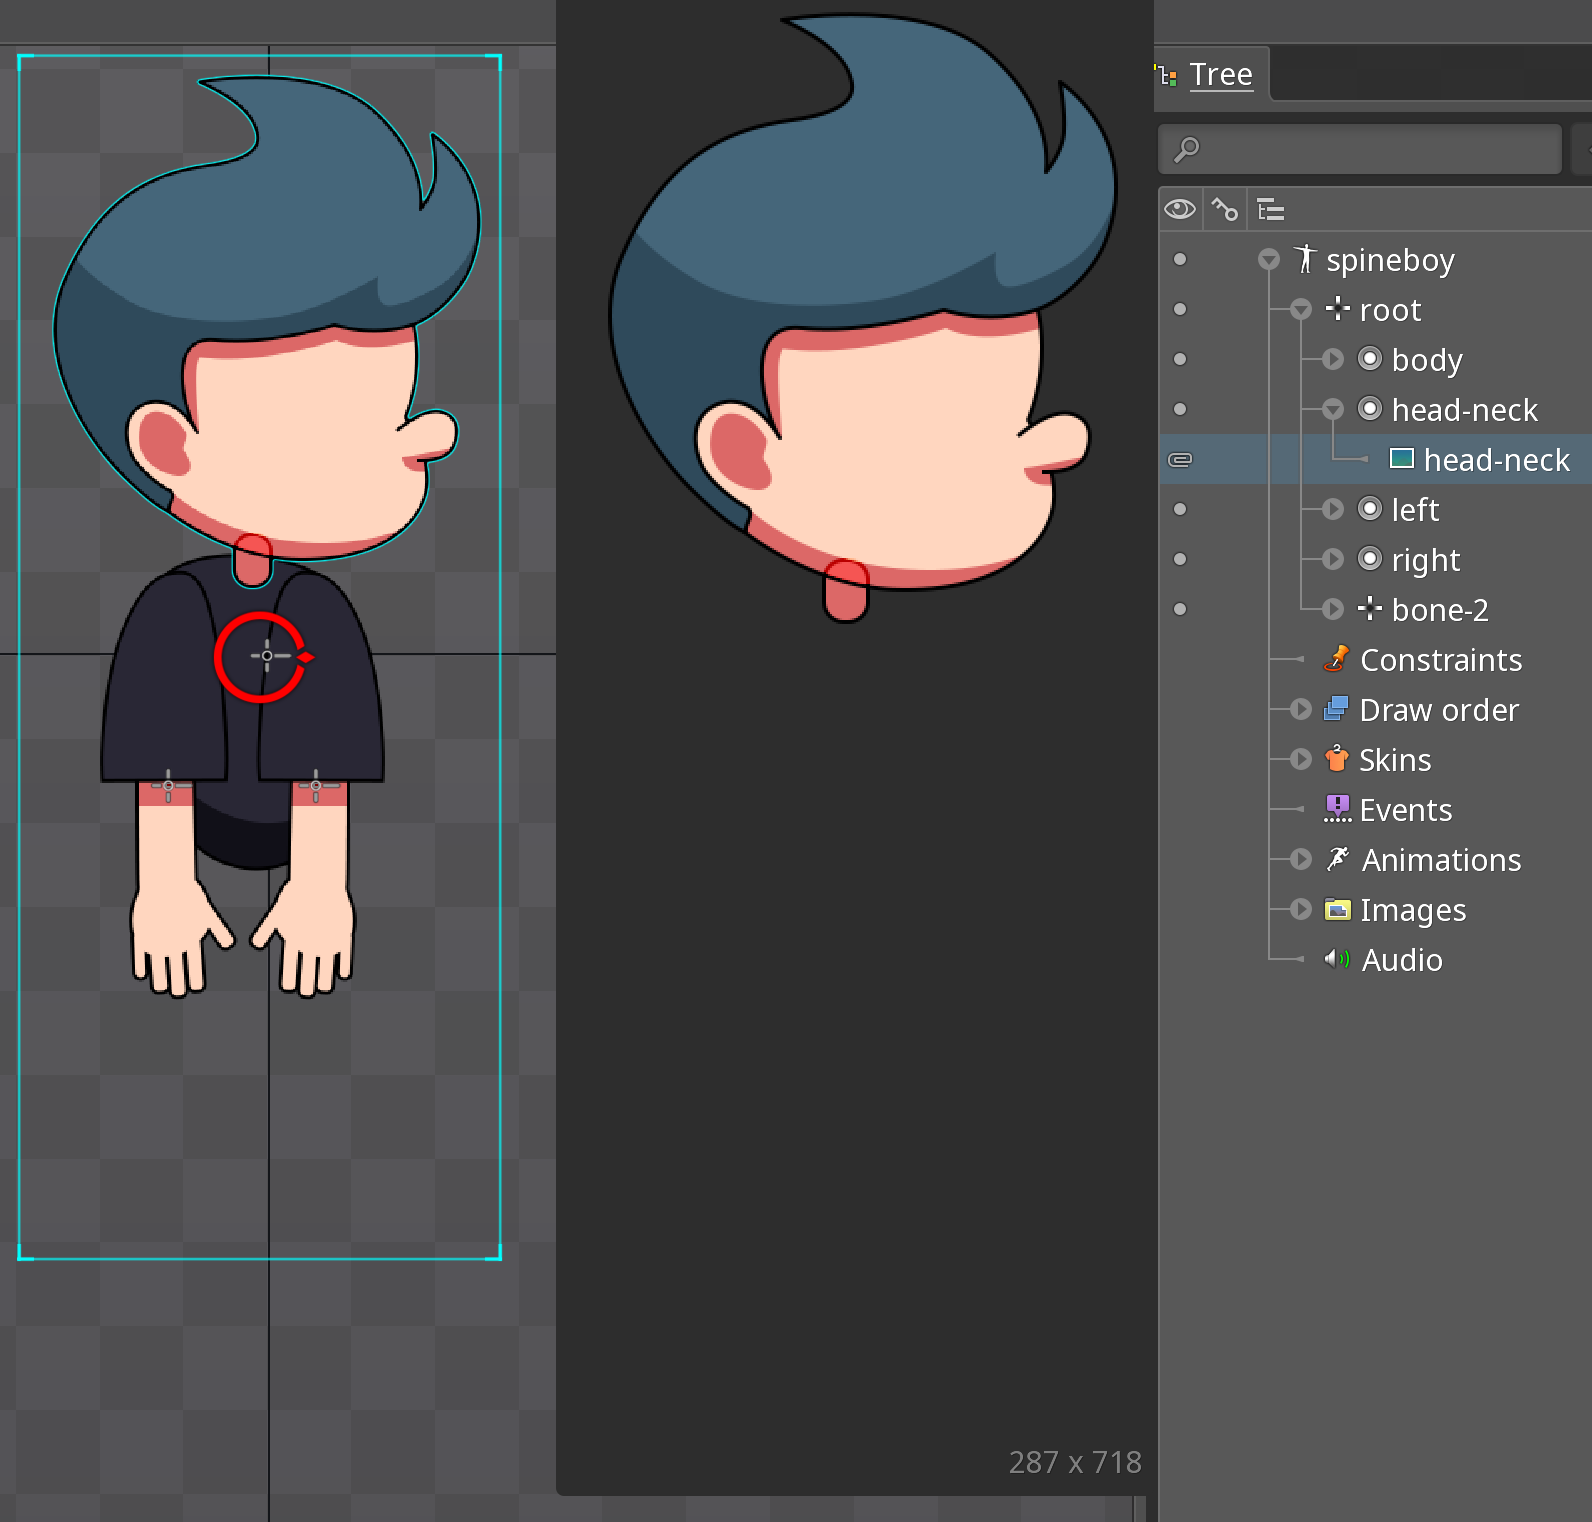Select the head-neck region attachment square icon
Image resolution: width=1592 pixels, height=1522 pixels.
point(1402,459)
